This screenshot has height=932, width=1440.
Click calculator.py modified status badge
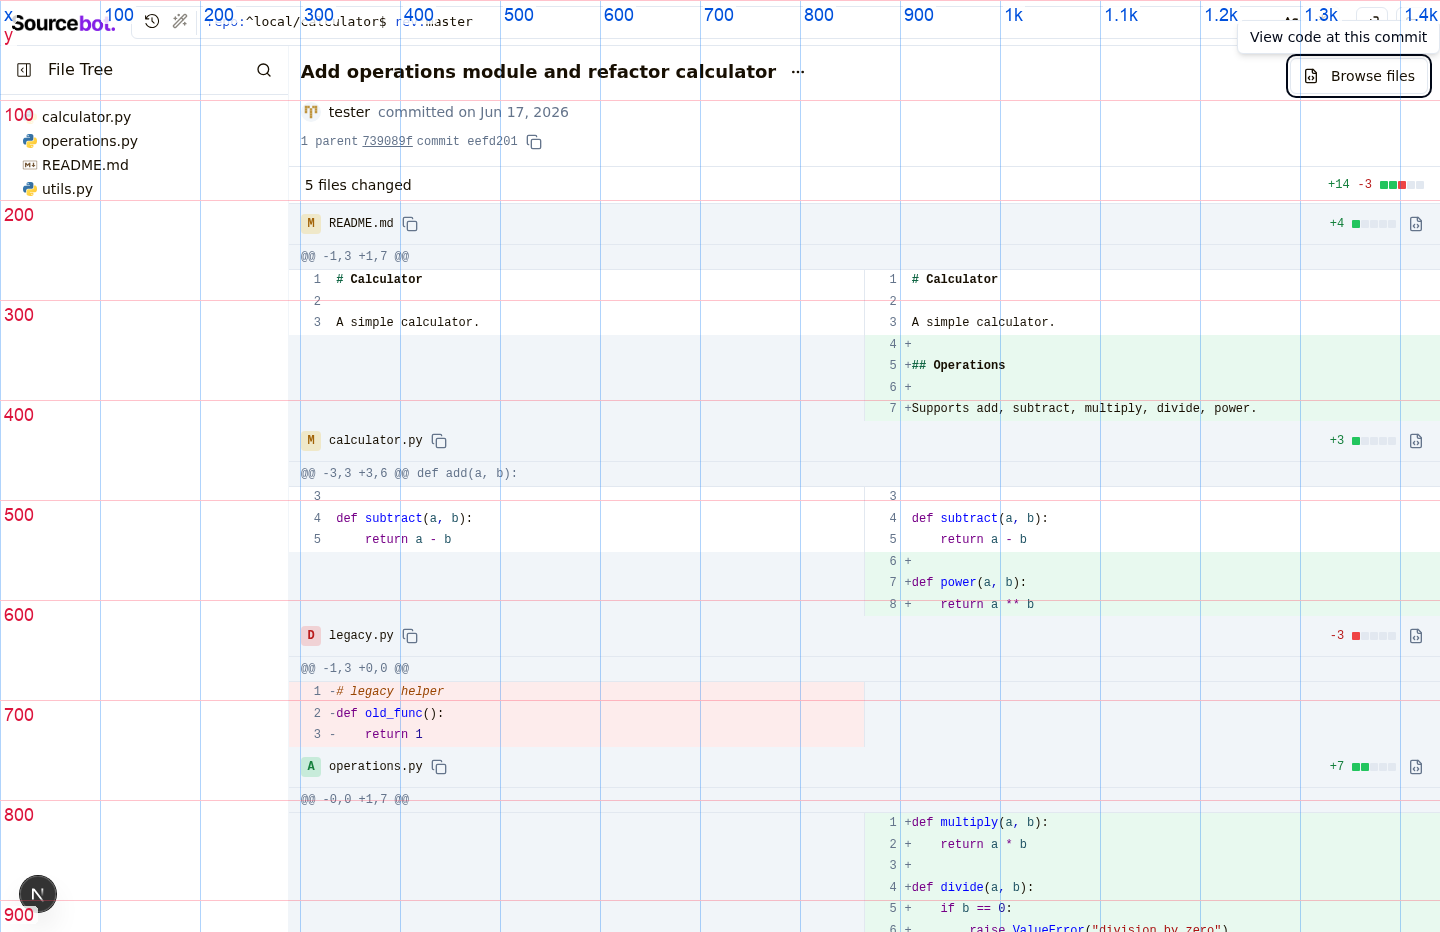[x=311, y=441]
